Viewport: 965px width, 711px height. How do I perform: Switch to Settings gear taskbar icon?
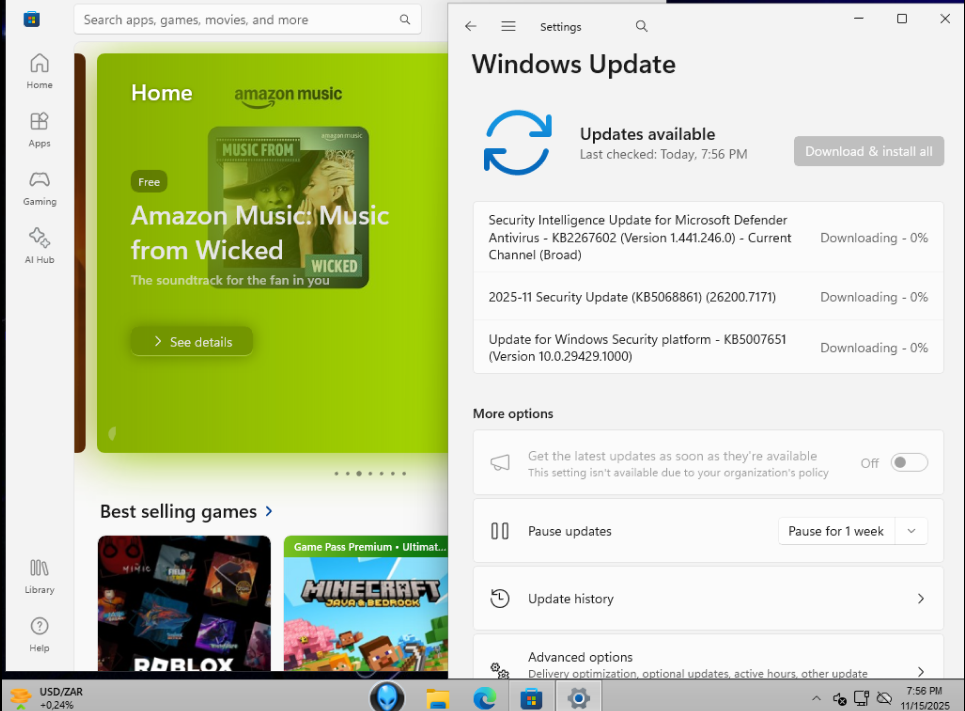tap(579, 698)
